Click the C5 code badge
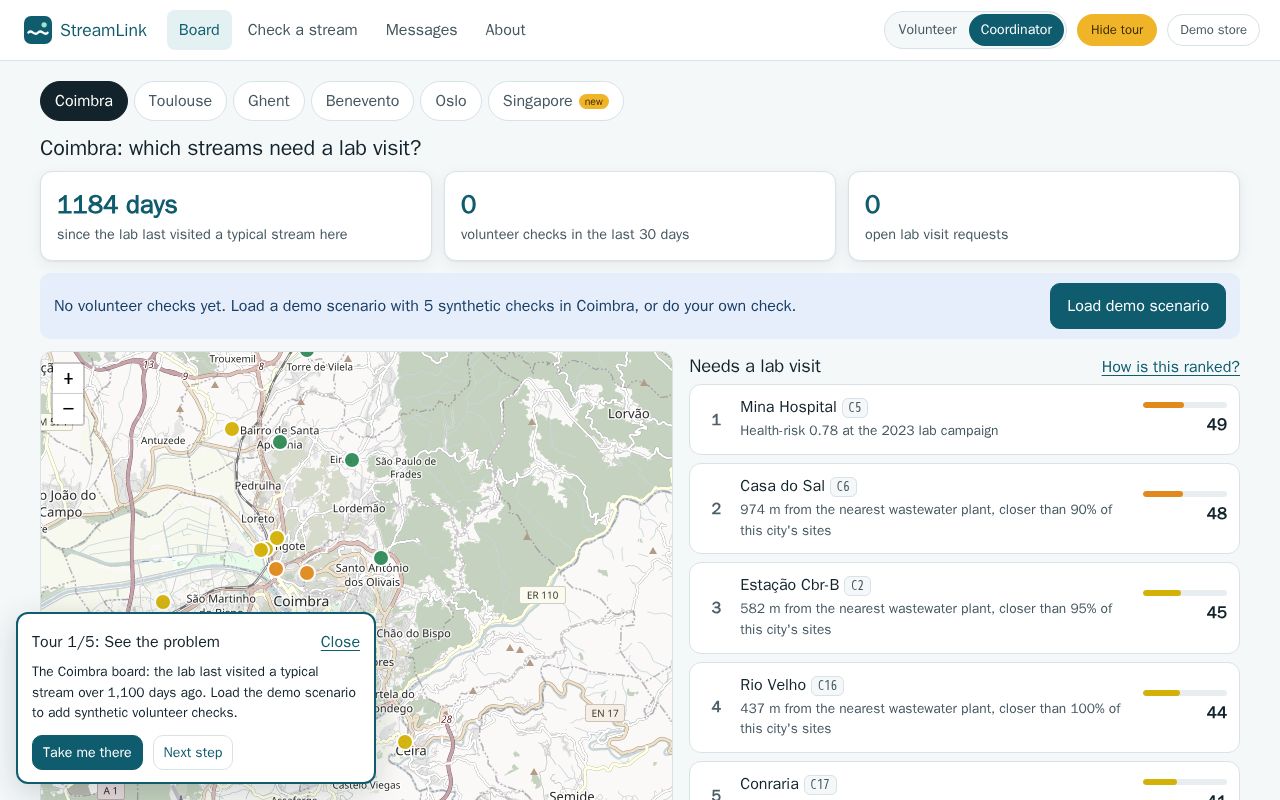The height and width of the screenshot is (800, 1280). click(855, 408)
